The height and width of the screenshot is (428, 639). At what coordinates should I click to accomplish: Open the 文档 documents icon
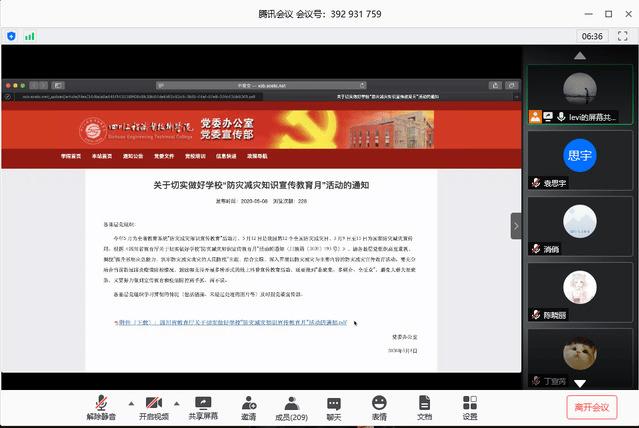tap(424, 407)
